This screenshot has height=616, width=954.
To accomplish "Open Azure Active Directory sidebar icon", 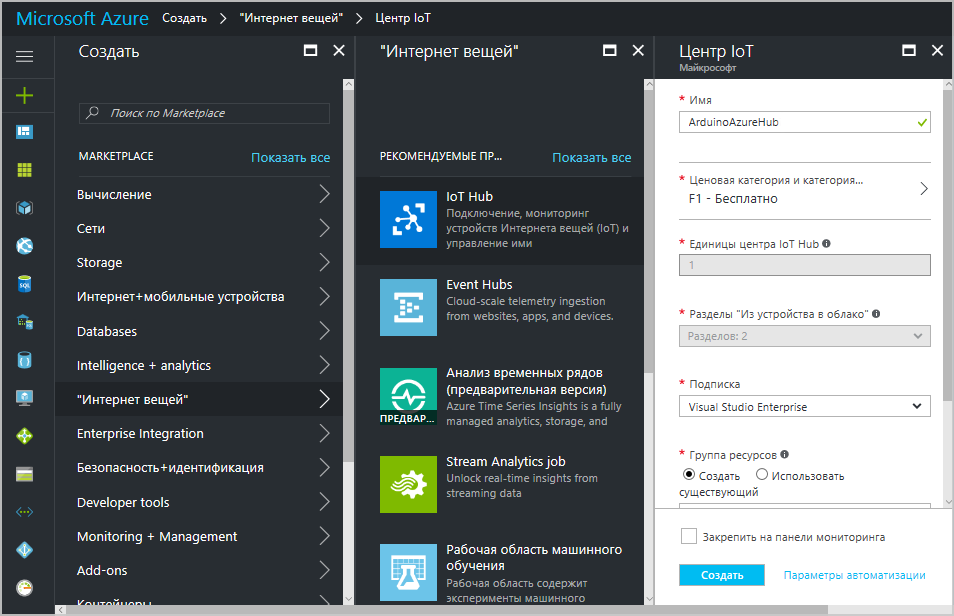I will click(24, 550).
